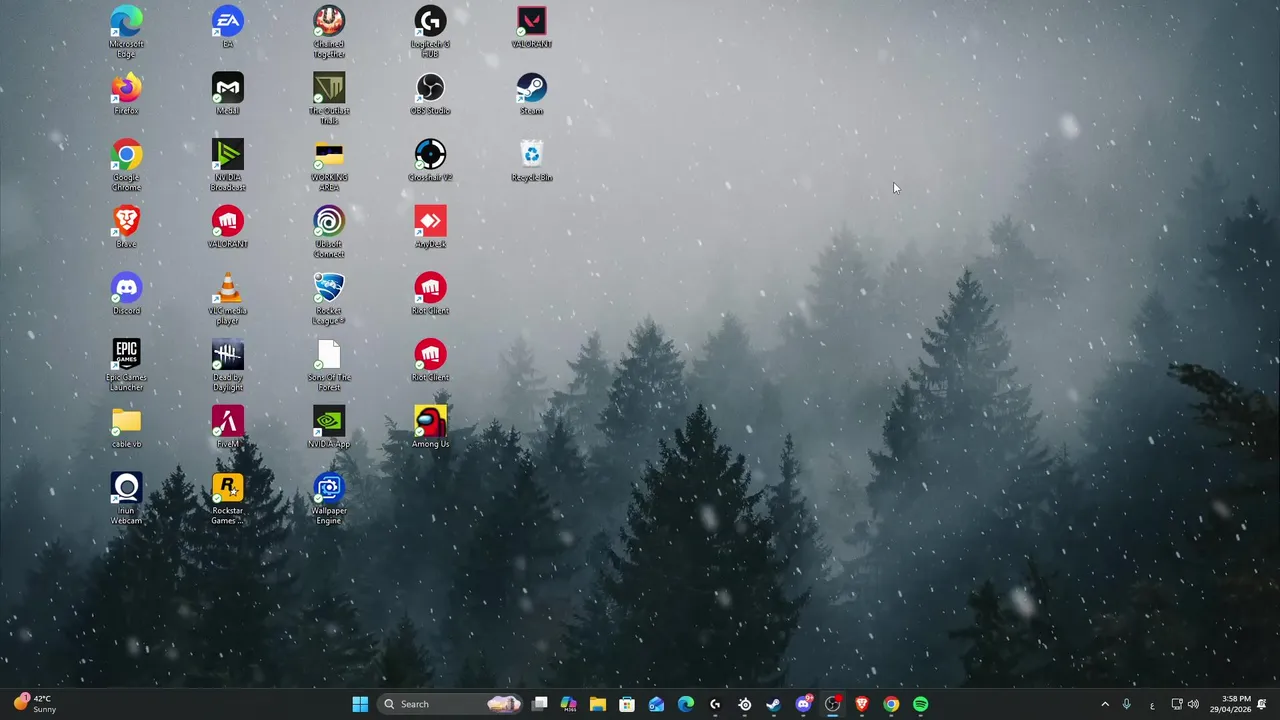Select Discord shortcut on the desktop

click(x=126, y=294)
